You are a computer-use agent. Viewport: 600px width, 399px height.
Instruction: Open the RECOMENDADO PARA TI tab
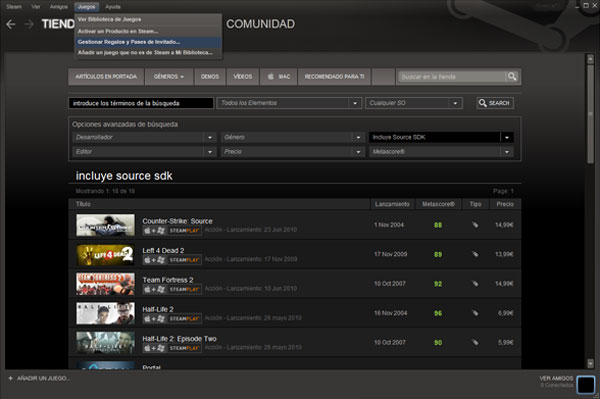(334, 77)
